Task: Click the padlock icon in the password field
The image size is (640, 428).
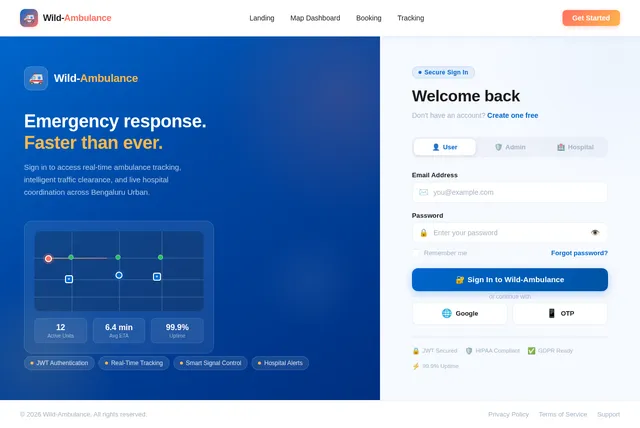Action: (x=424, y=233)
